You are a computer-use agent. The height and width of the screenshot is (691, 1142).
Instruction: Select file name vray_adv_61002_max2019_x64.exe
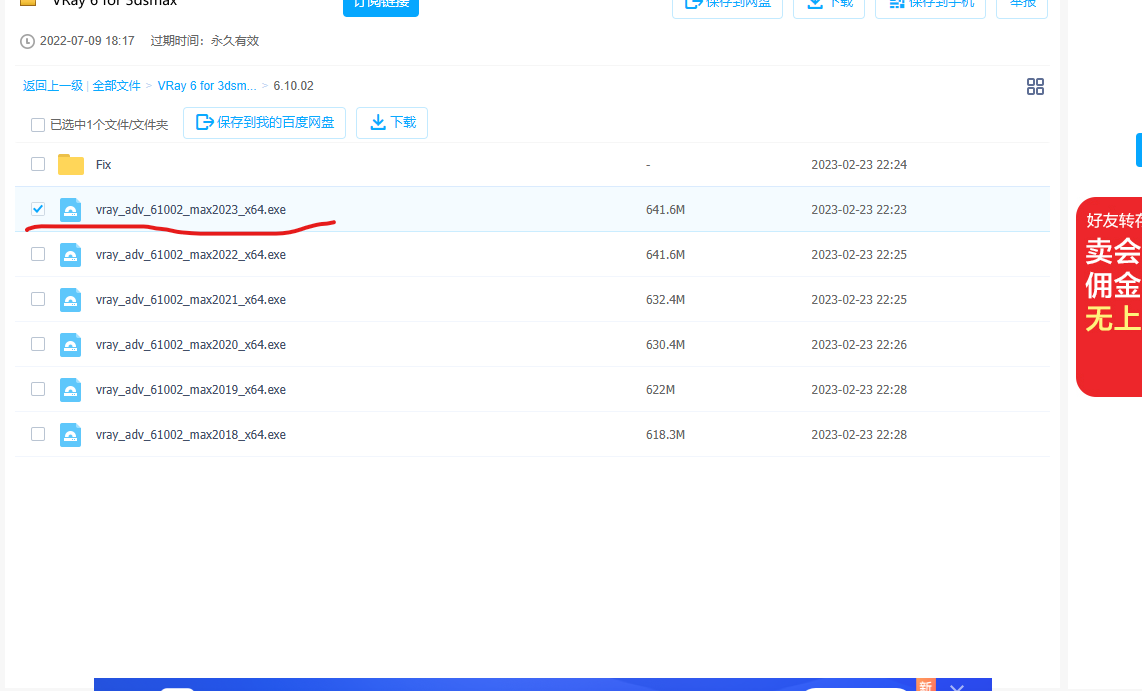[191, 390]
